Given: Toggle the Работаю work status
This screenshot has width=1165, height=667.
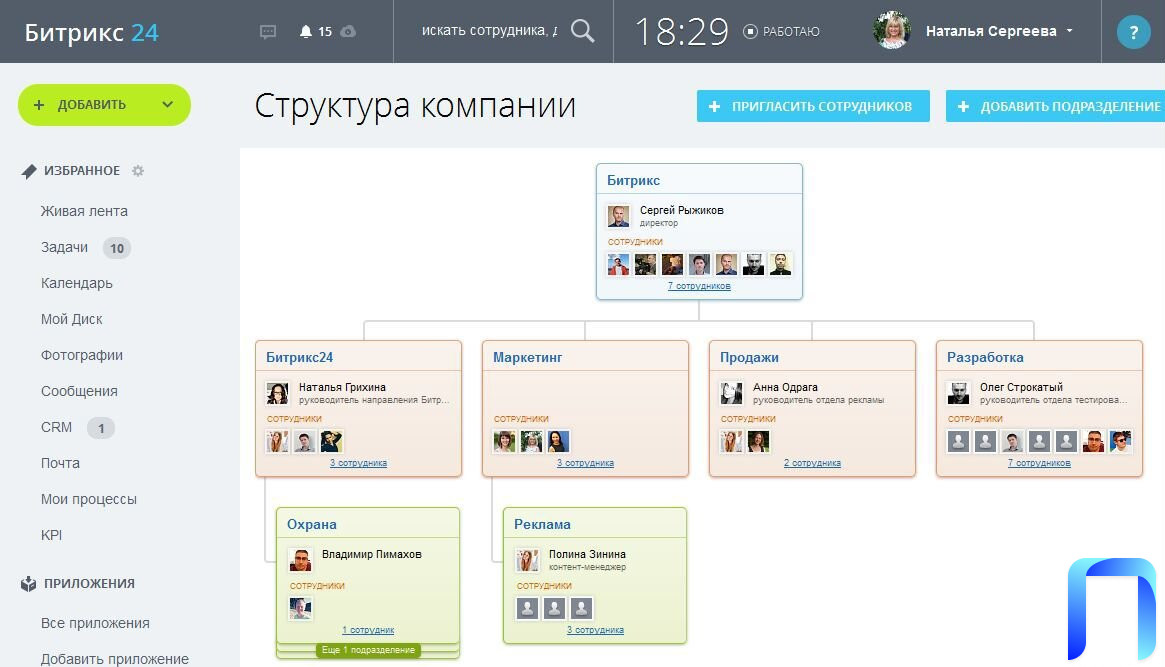Looking at the screenshot, I should point(781,32).
